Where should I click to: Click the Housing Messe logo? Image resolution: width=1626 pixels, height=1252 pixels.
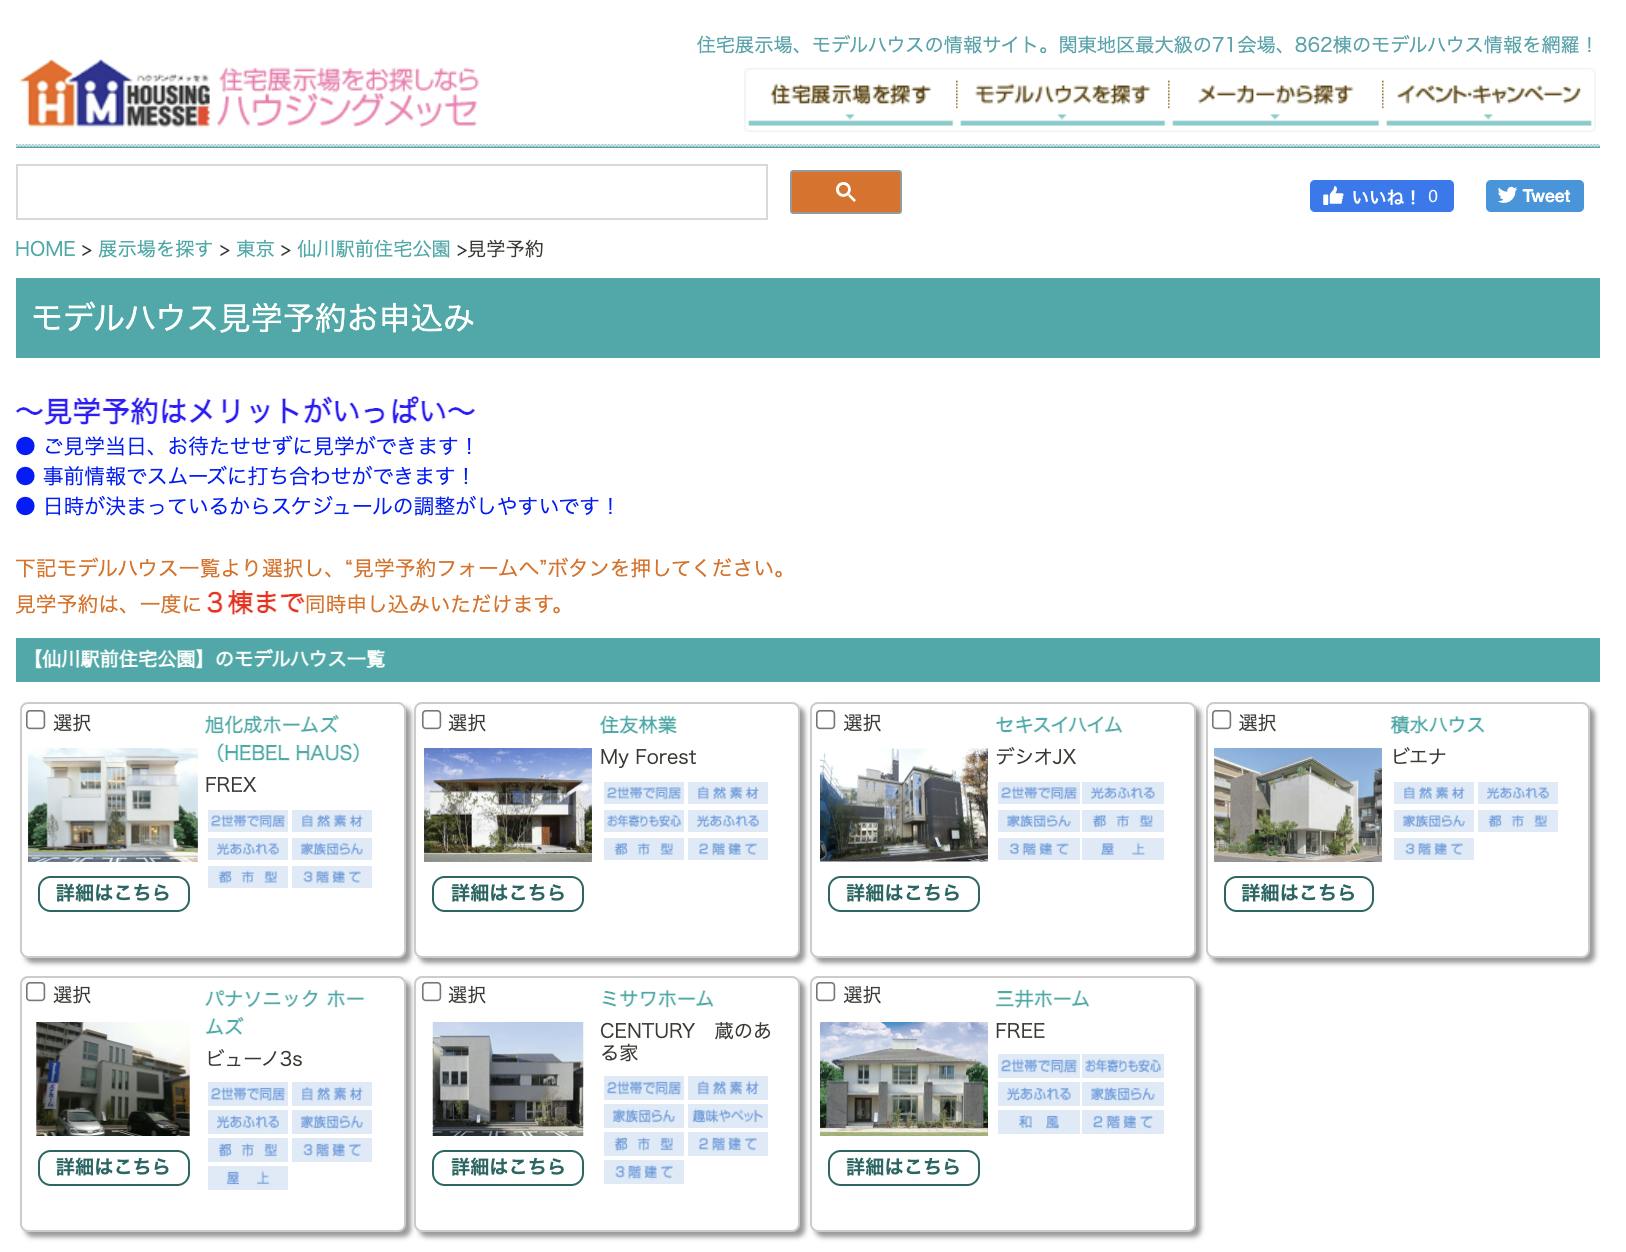[x=250, y=95]
